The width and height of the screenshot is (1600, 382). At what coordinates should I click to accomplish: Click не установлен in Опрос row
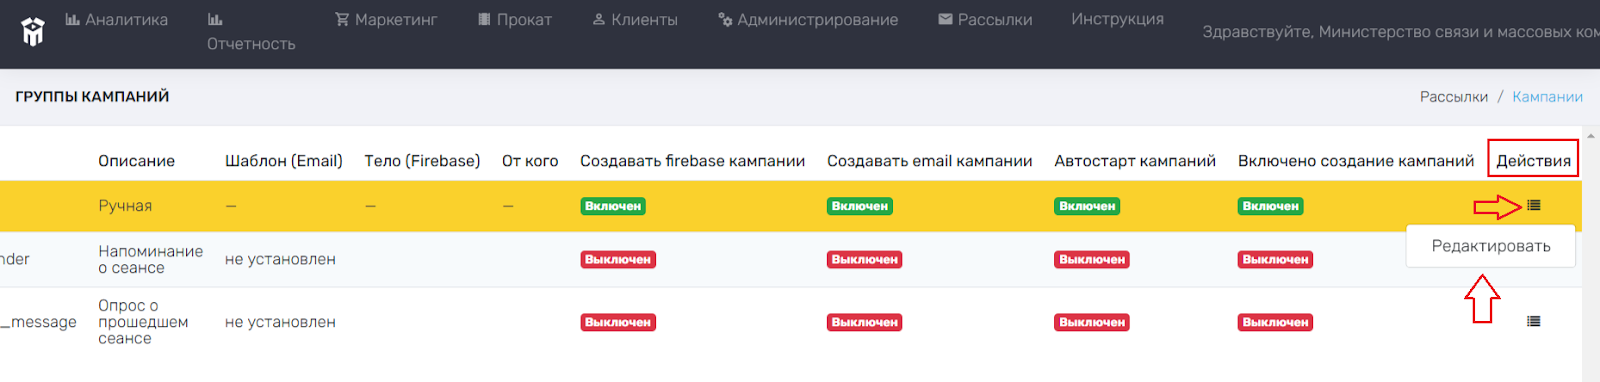tap(280, 322)
